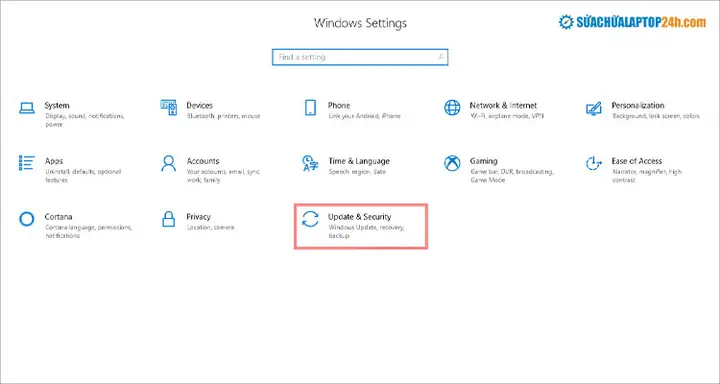Click 'Link your Android, iPhone' description
Image resolution: width=720 pixels, height=384 pixels.
point(365,116)
